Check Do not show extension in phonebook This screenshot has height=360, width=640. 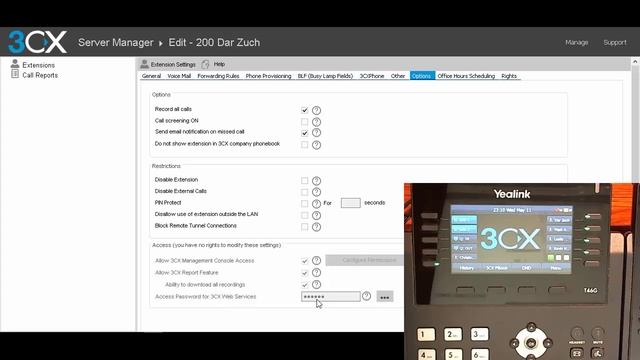(x=304, y=144)
